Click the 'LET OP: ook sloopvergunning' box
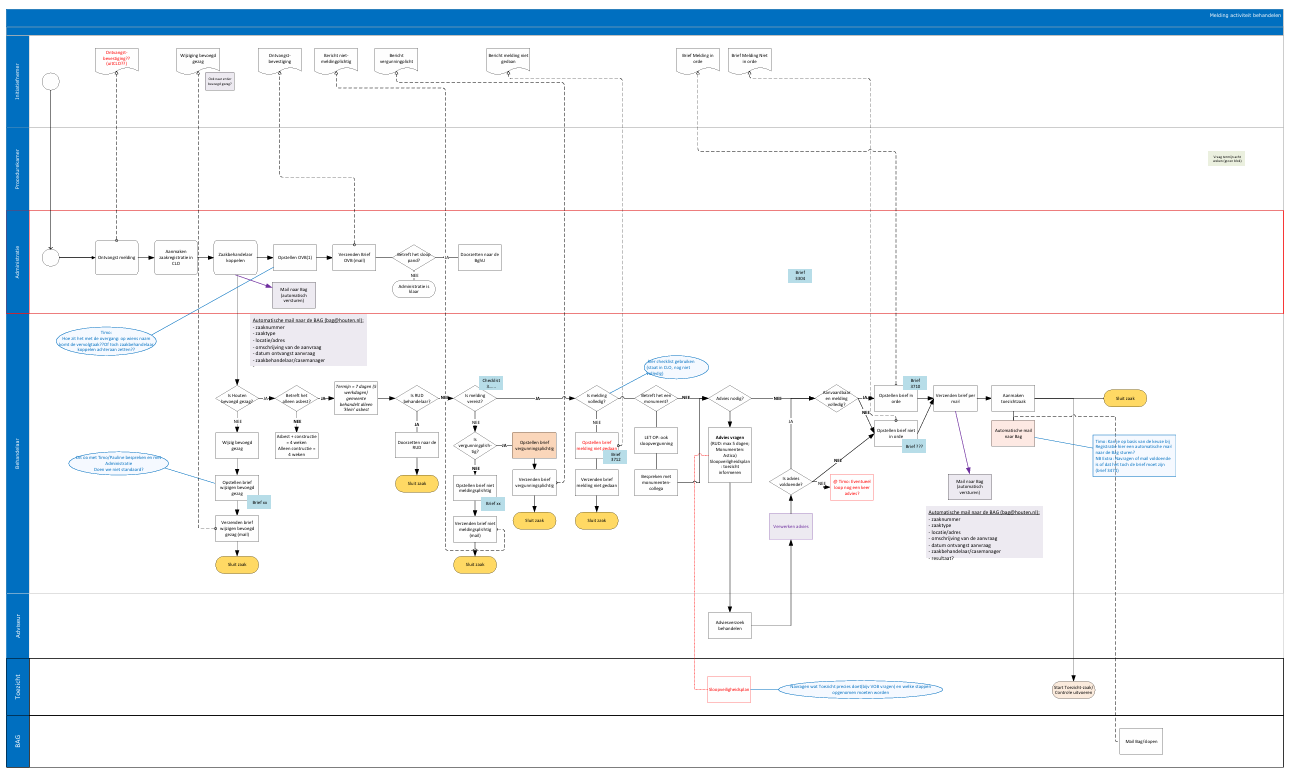1290x774 pixels. click(x=656, y=441)
